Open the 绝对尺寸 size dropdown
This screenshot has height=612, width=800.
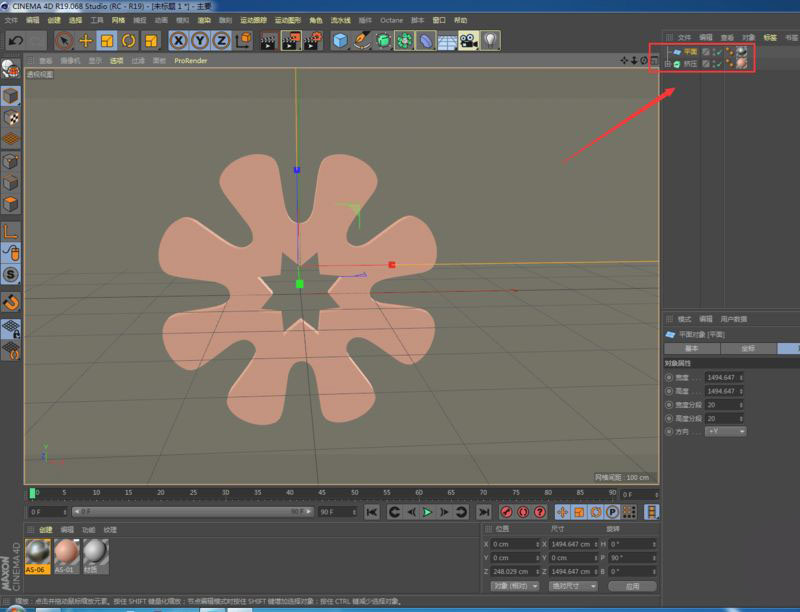(572, 586)
